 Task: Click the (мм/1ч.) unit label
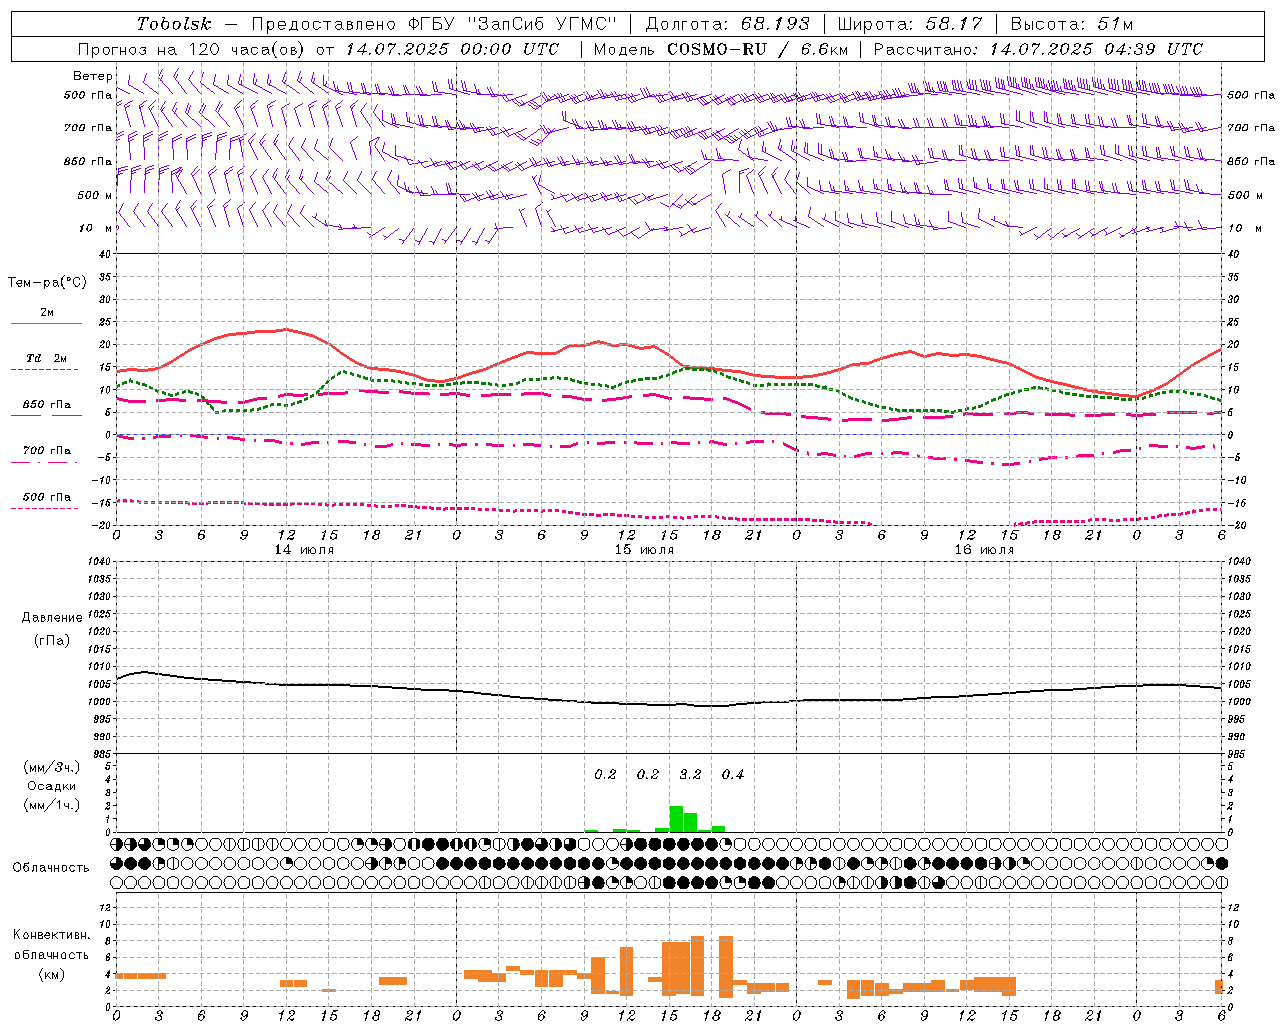52,805
